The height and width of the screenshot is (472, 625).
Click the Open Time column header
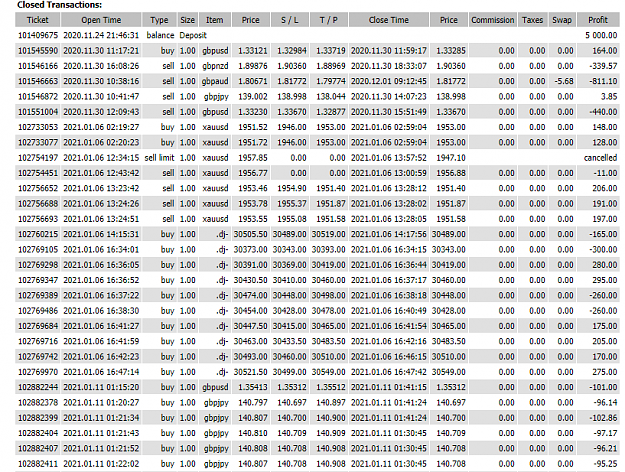(101, 20)
